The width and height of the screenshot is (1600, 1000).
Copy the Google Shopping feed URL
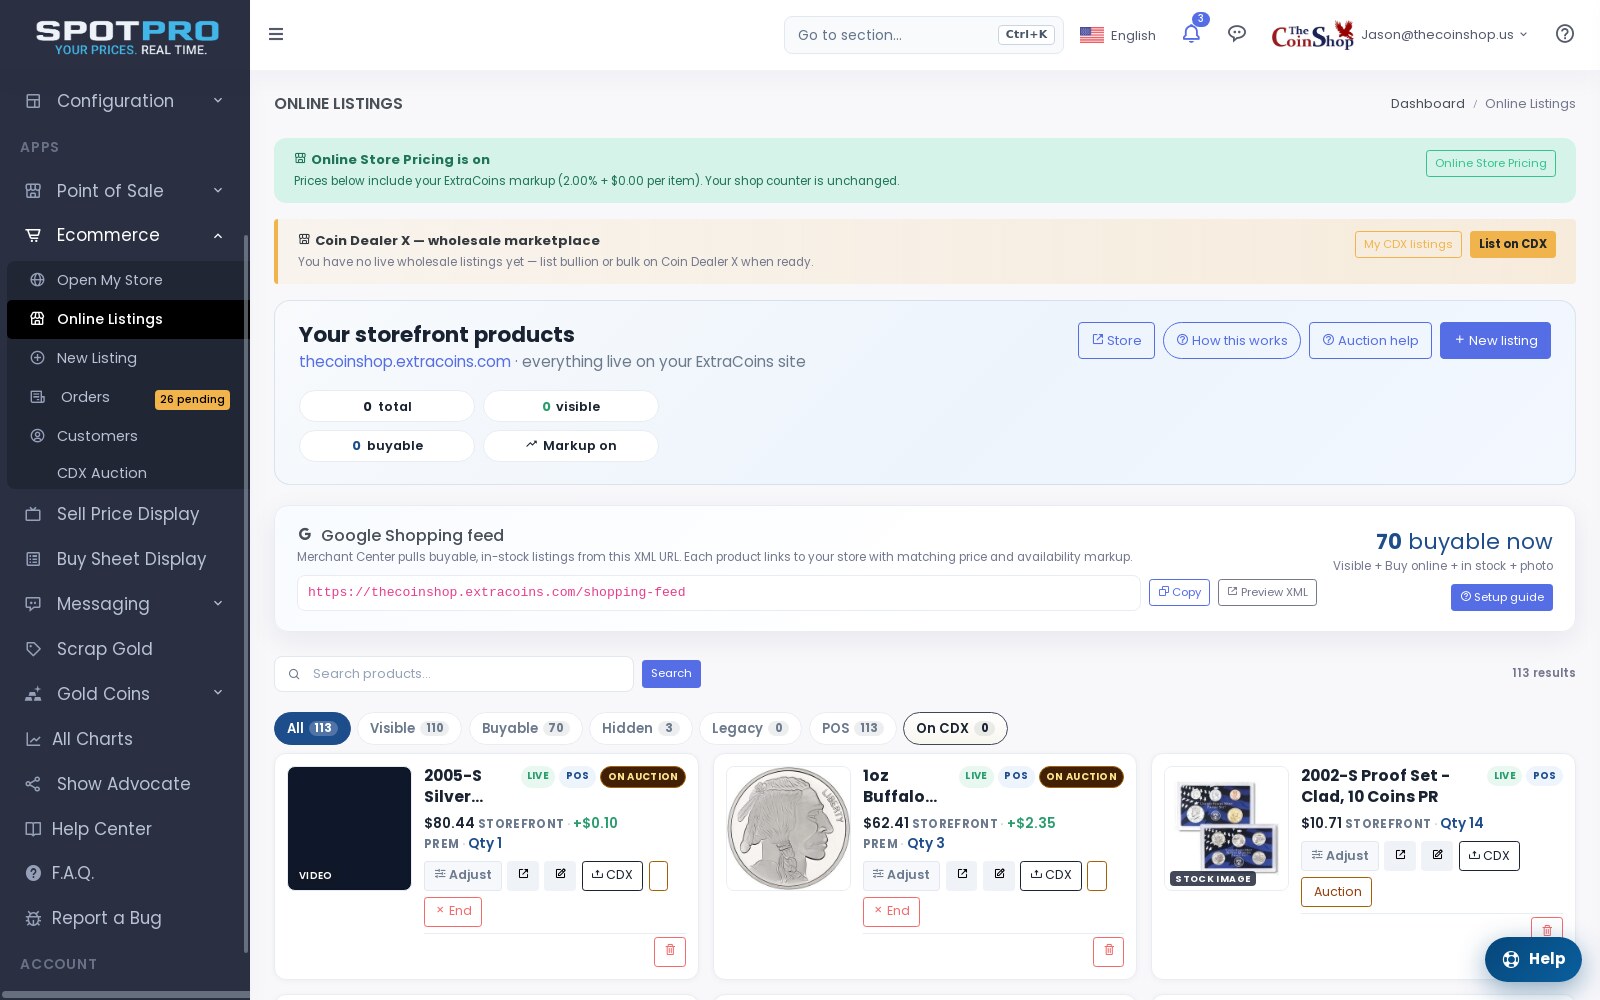(x=1179, y=592)
